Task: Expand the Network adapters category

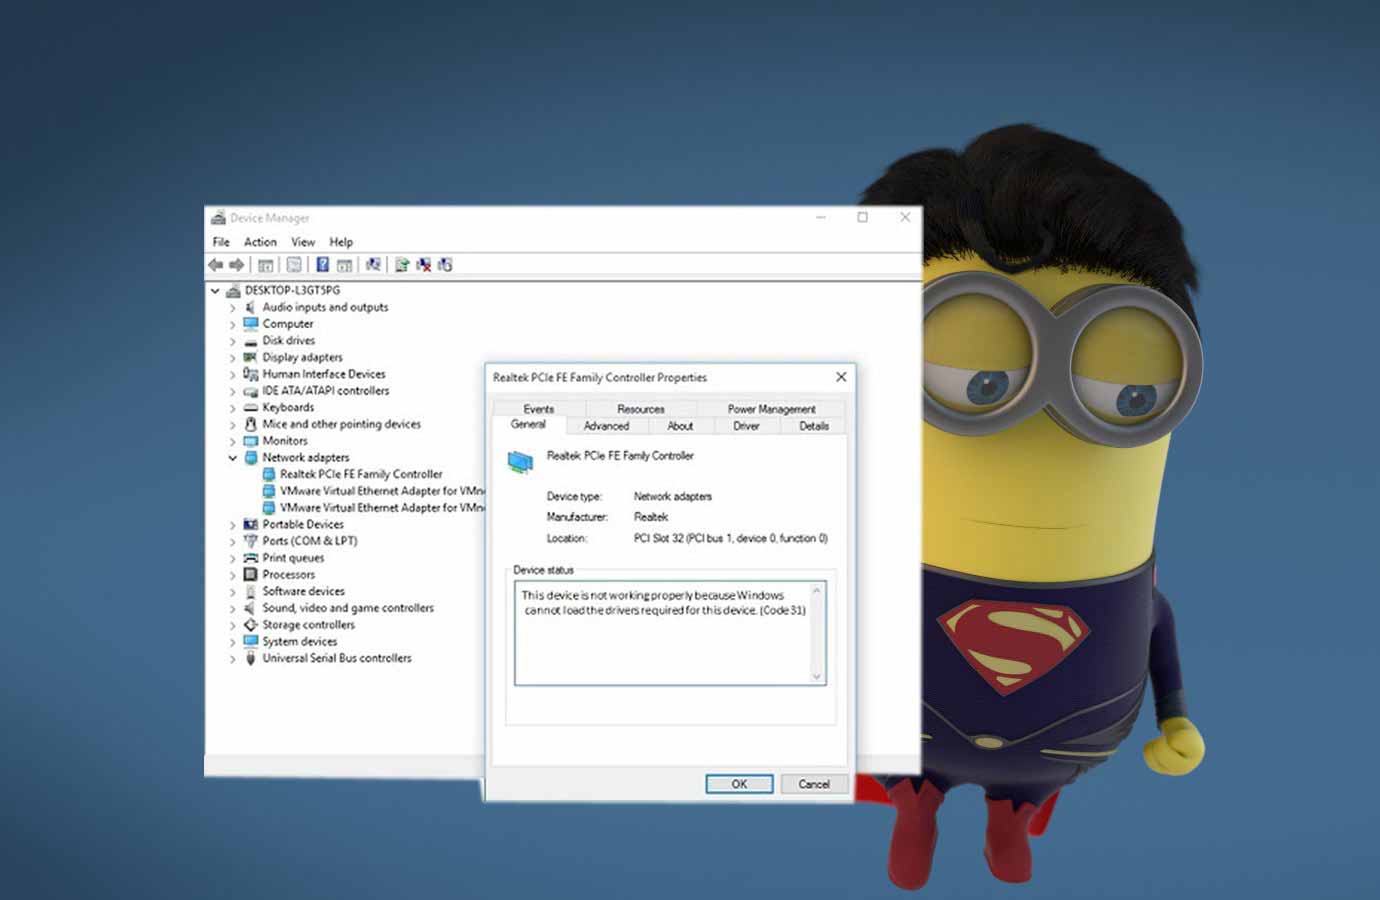Action: pyautogui.click(x=233, y=457)
